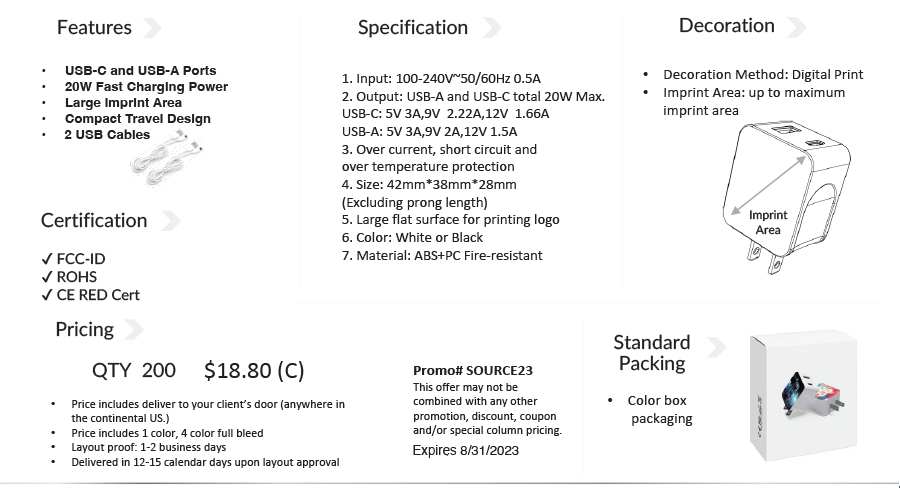This screenshot has width=900, height=488.
Task: Click the Expires 8/31/2023 date text
Action: [466, 450]
